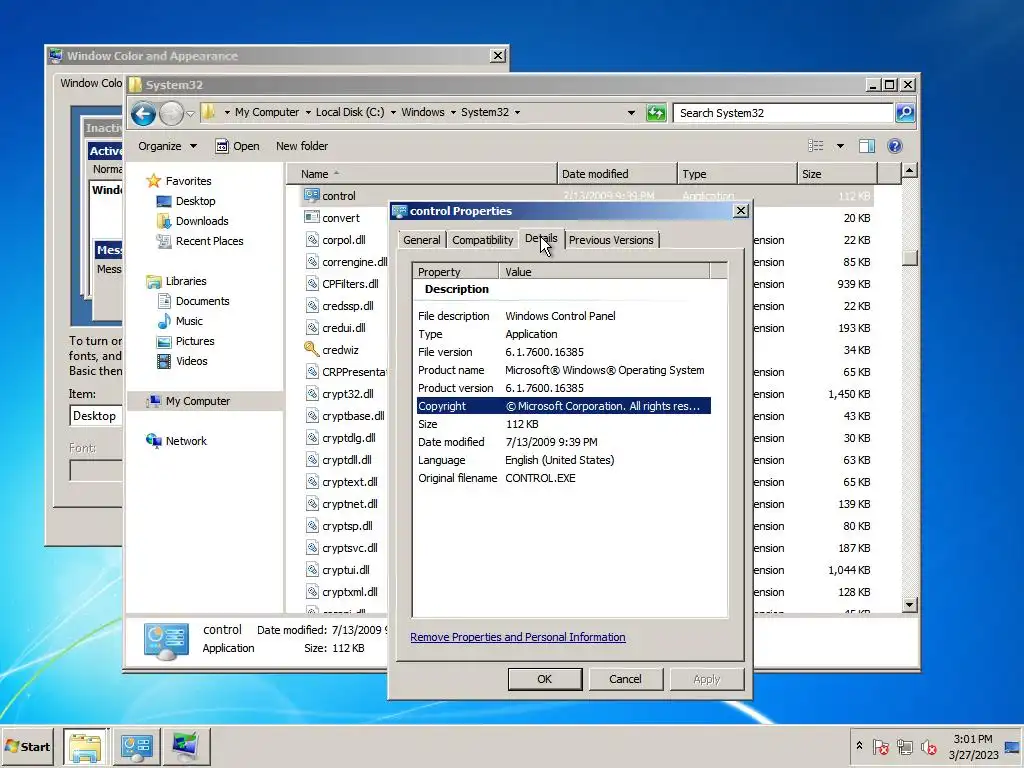This screenshot has width=1024, height=768.
Task: Open dropdown arrow after Local Disk (C:)
Action: click(x=393, y=113)
